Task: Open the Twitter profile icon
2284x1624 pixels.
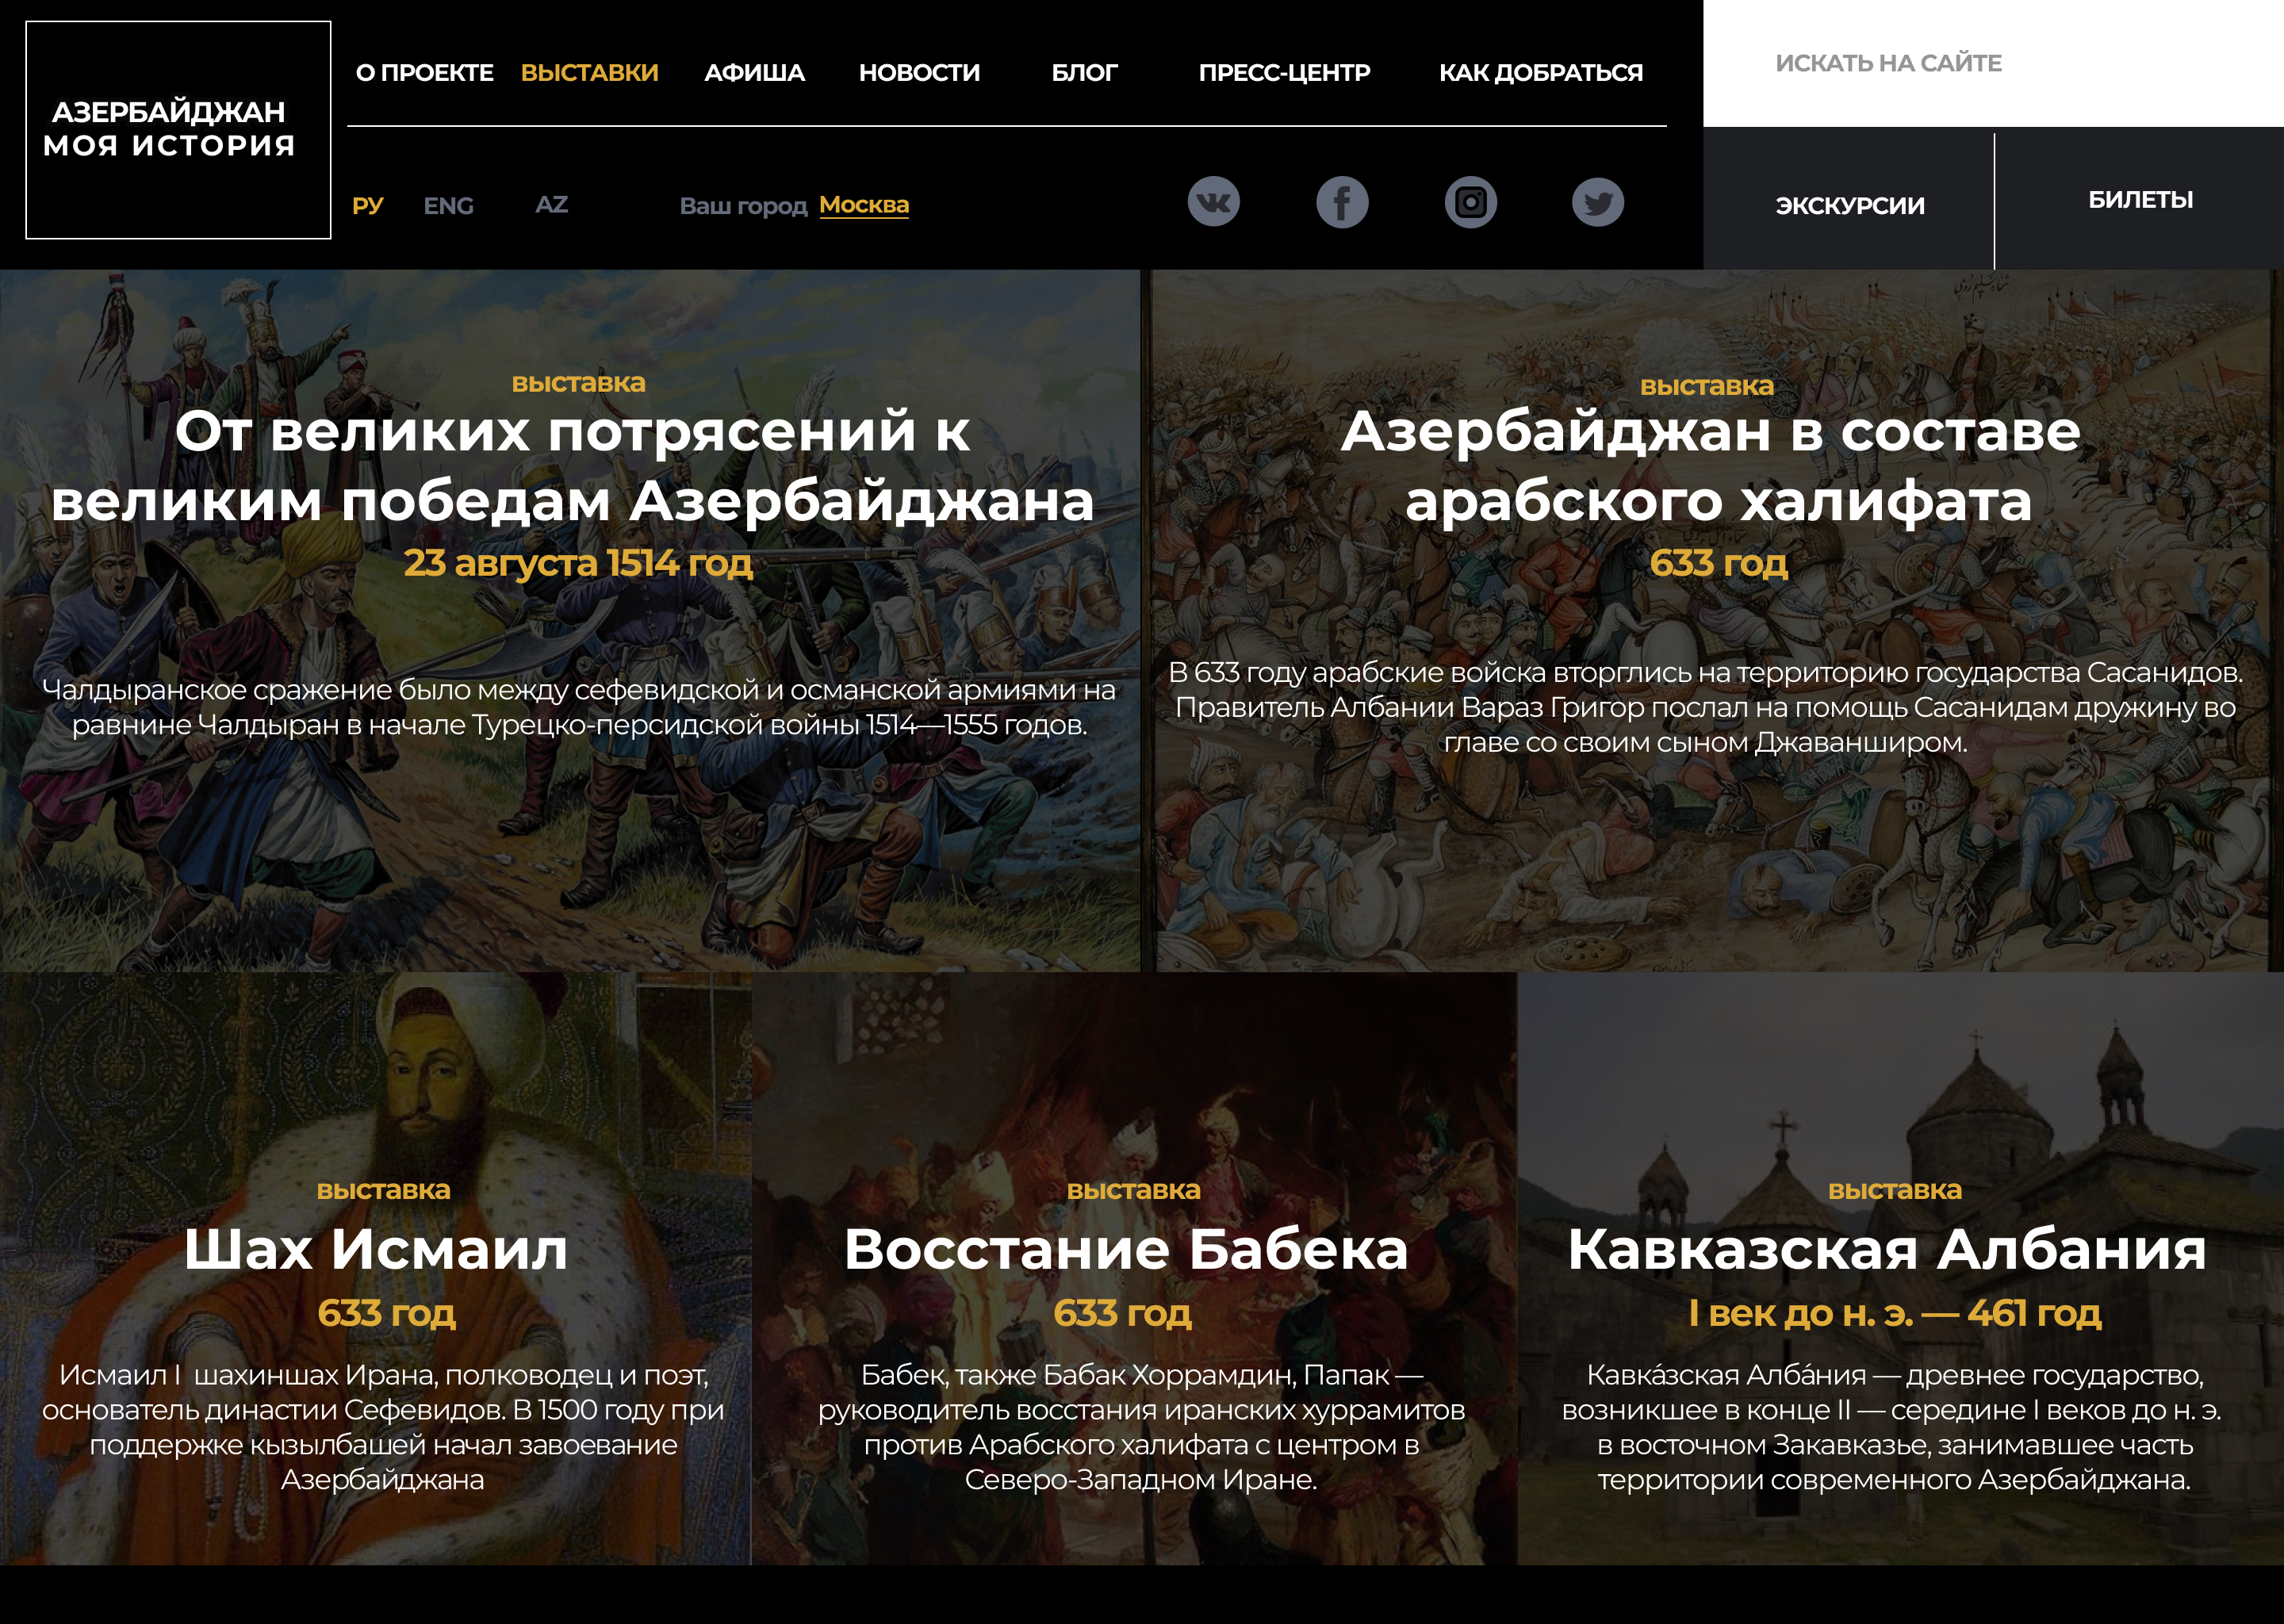Action: click(x=1598, y=202)
